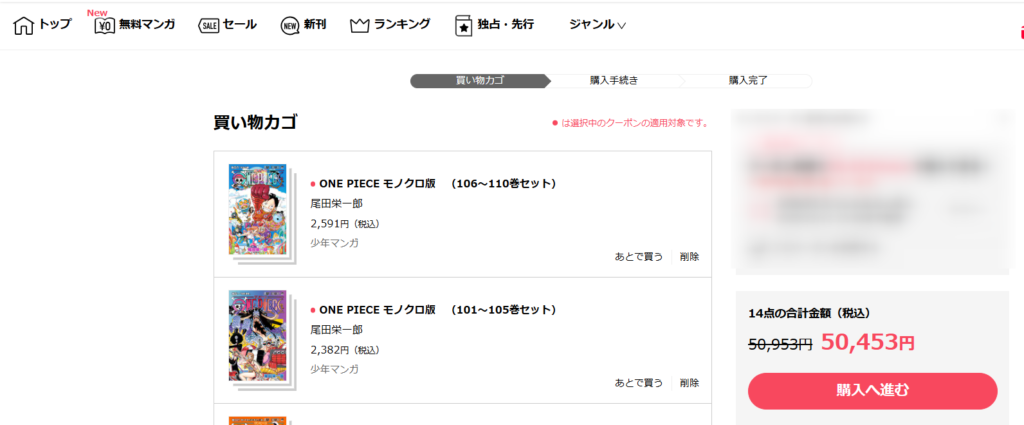Click 削除 to remove the 106〜110巻 set

pos(689,257)
